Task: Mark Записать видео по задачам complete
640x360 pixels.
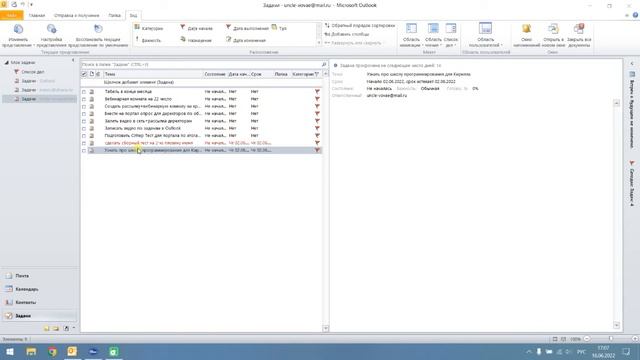Action: click(x=84, y=129)
